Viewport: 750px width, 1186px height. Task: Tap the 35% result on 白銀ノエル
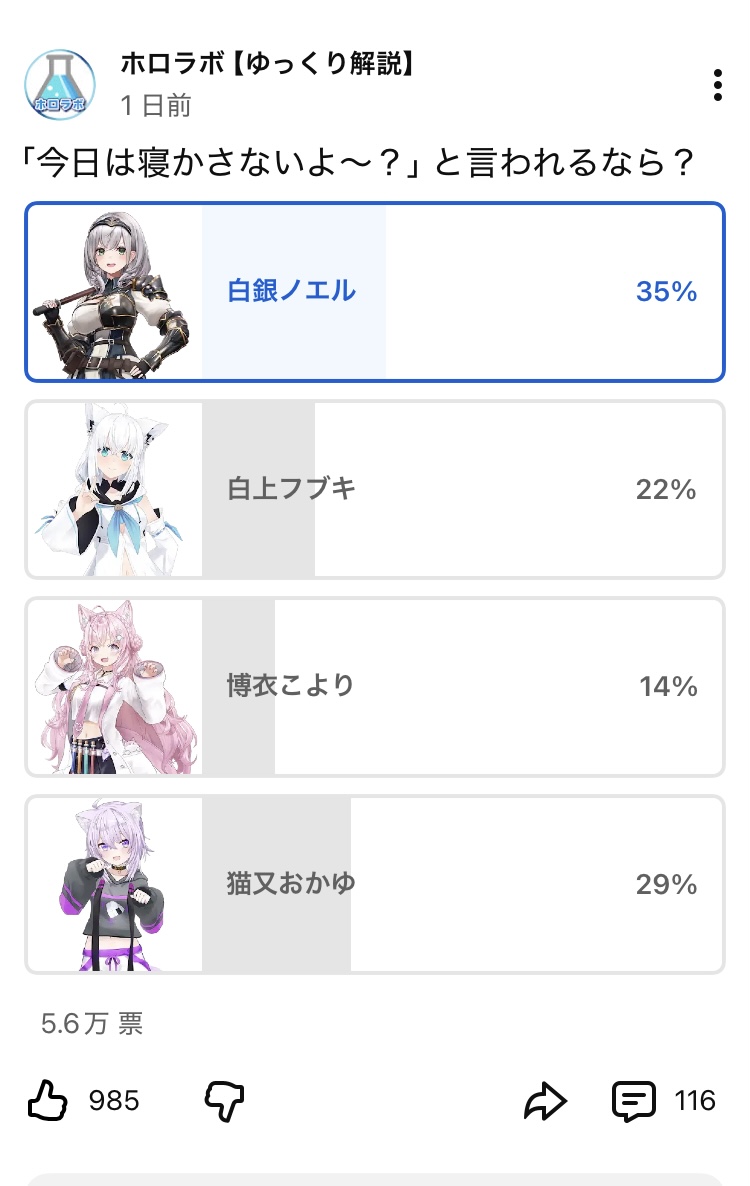(x=666, y=292)
